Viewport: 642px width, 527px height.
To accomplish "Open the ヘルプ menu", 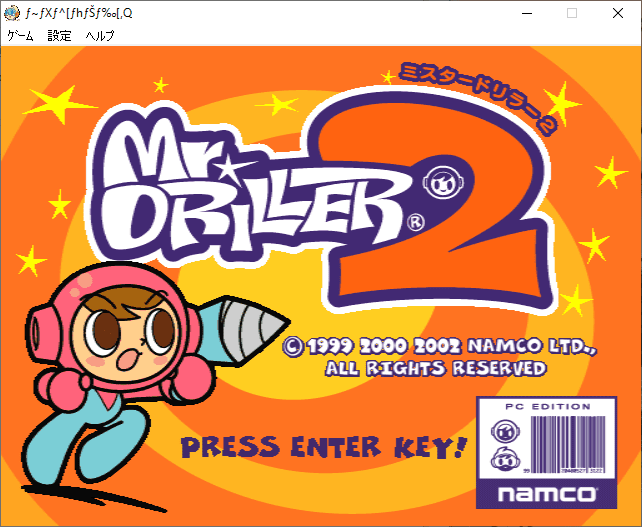I will tap(100, 36).
